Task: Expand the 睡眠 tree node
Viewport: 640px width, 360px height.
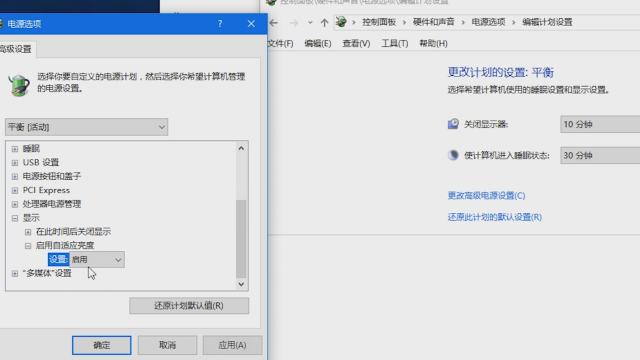Action: click(15, 149)
